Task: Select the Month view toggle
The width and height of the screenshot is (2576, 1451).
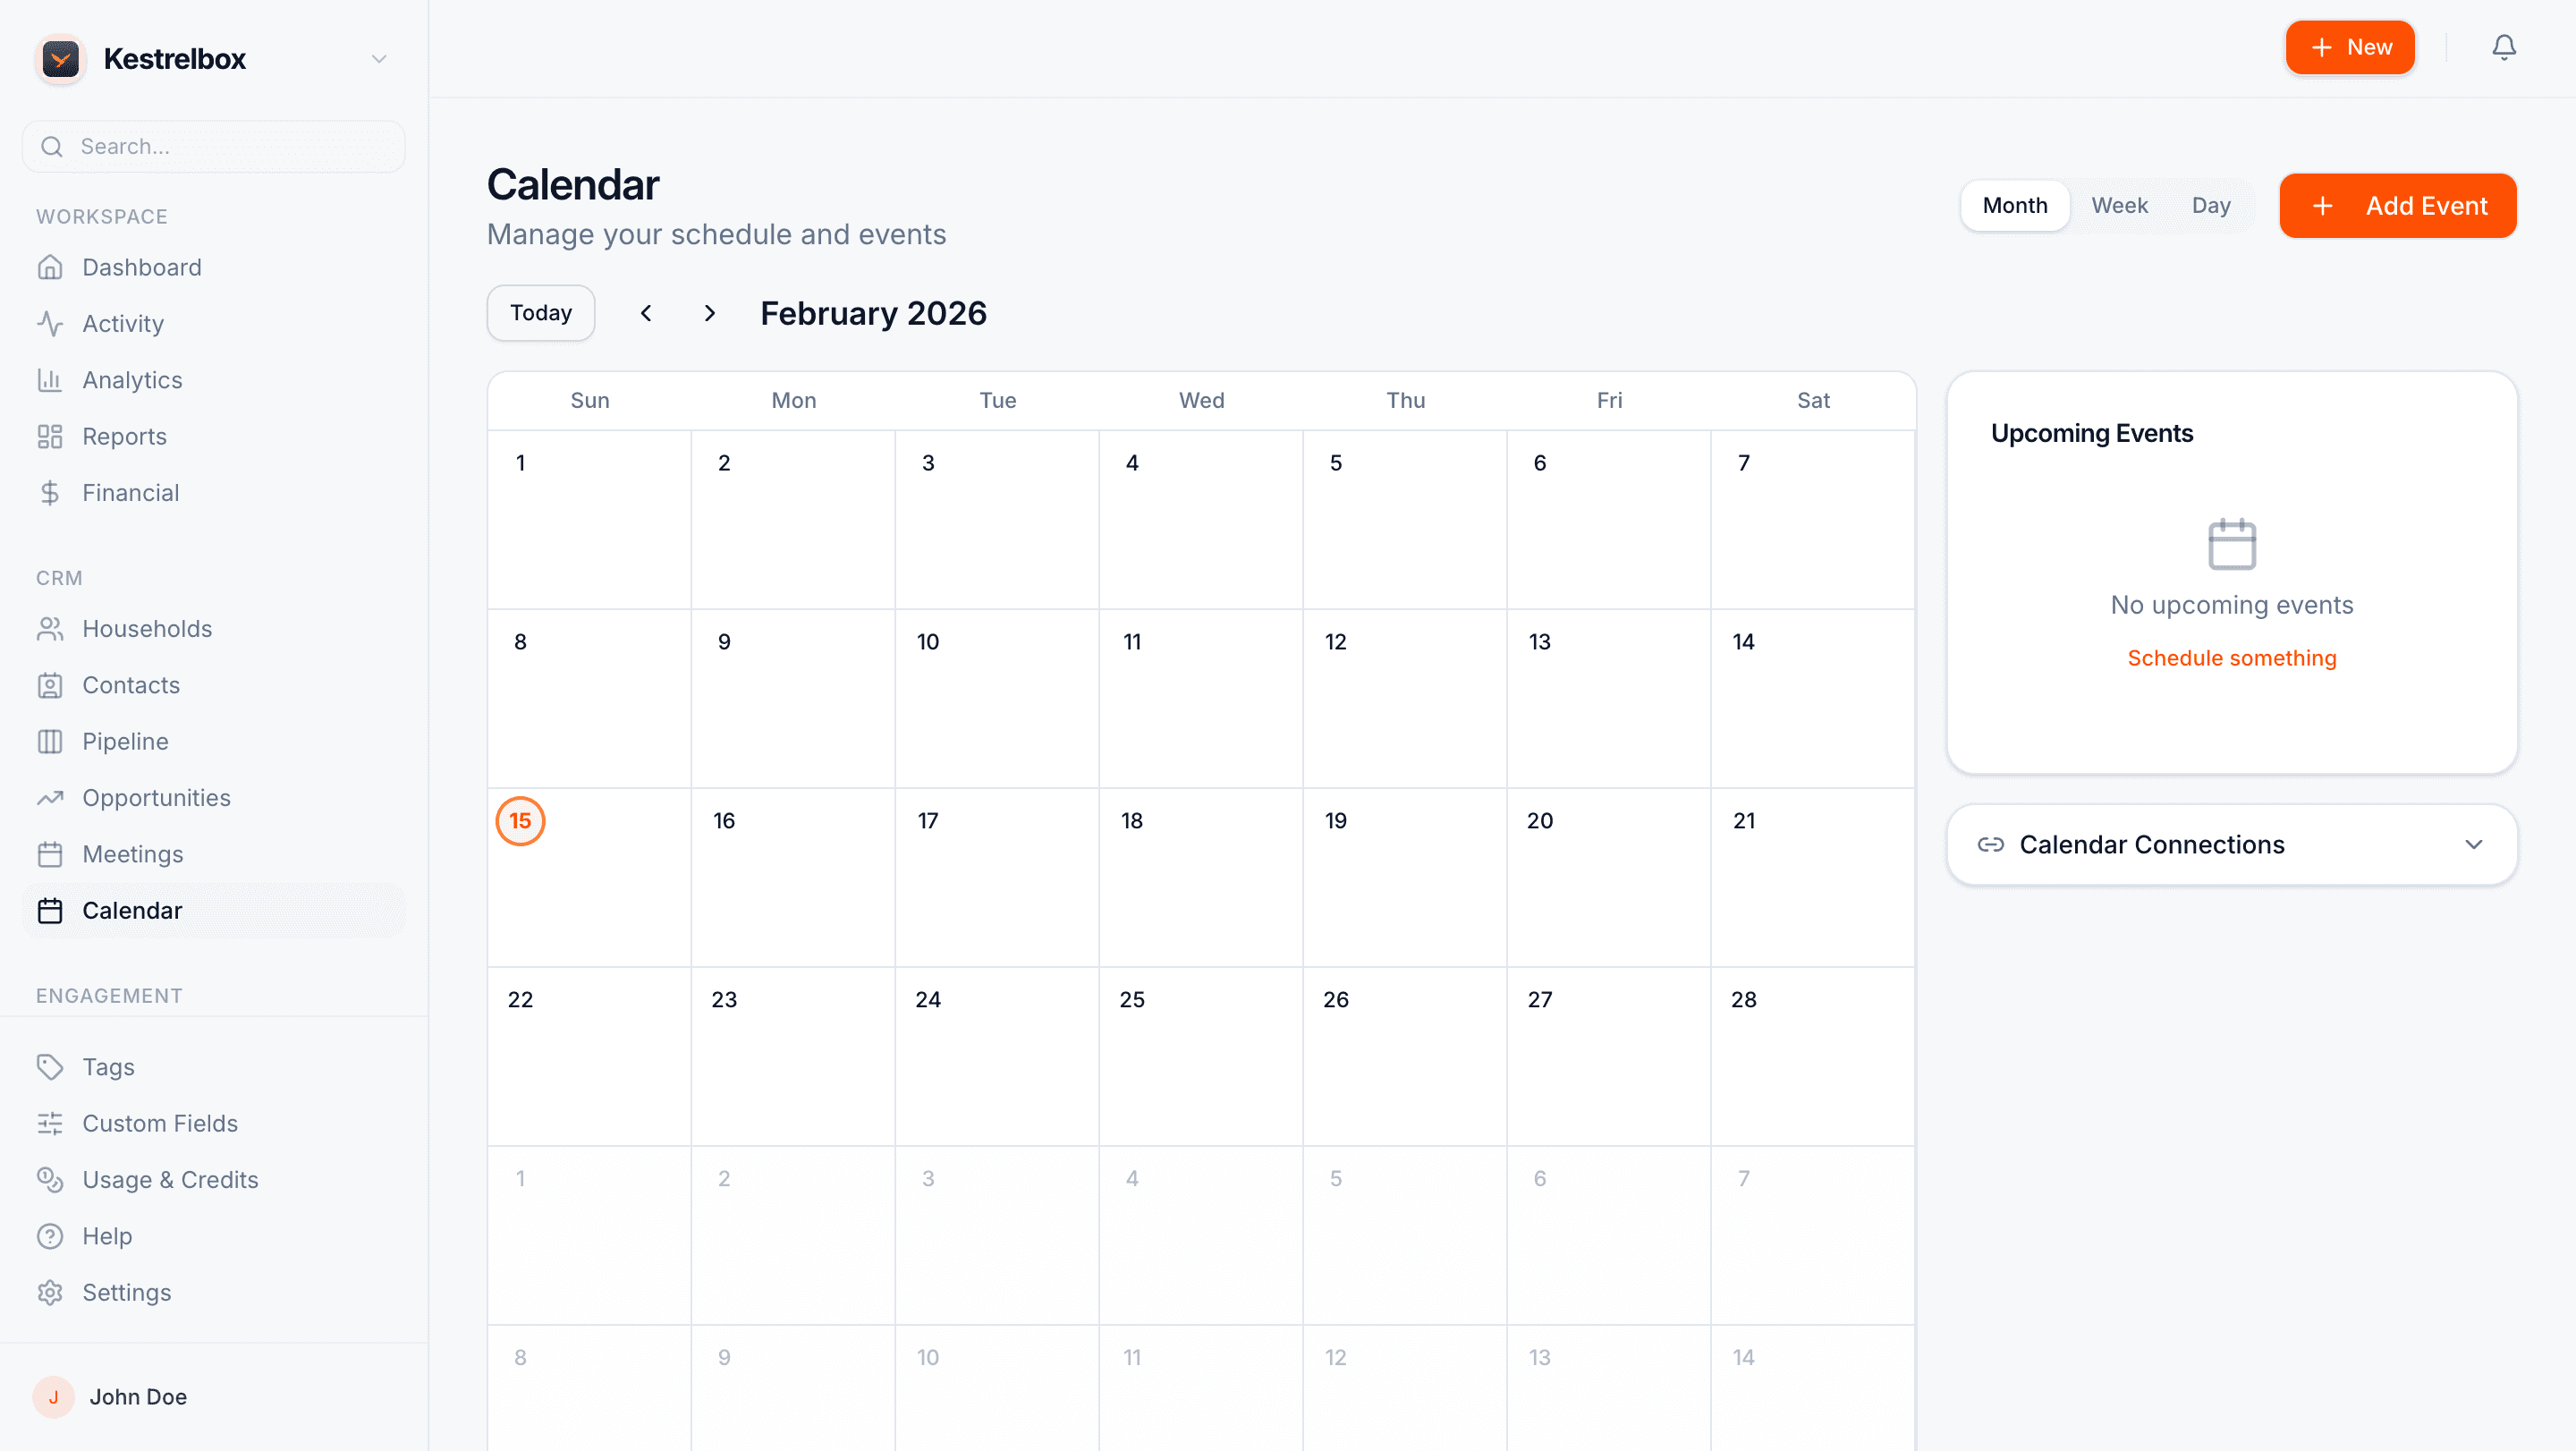Action: (x=2015, y=205)
